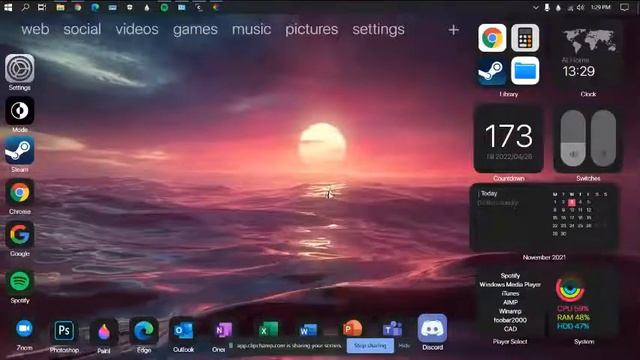Image resolution: width=640 pixels, height=360 pixels.
Task: Launch Edge from the bottom dock
Action: click(x=144, y=331)
